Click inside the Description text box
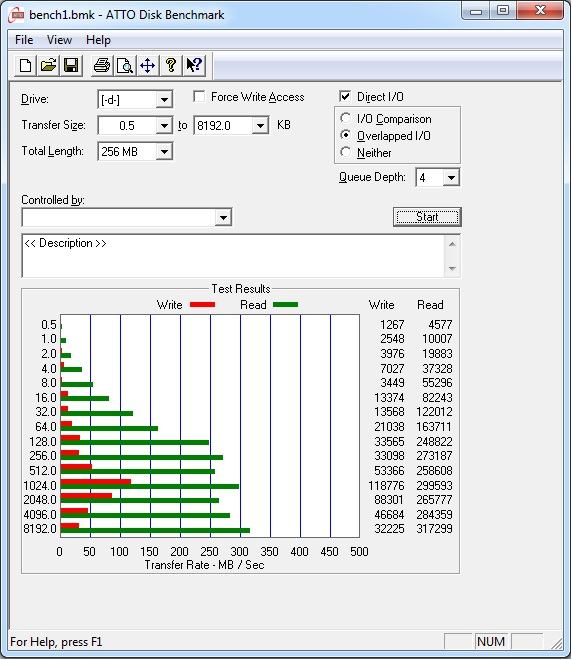Screen dimensions: 572x660 coord(233,256)
